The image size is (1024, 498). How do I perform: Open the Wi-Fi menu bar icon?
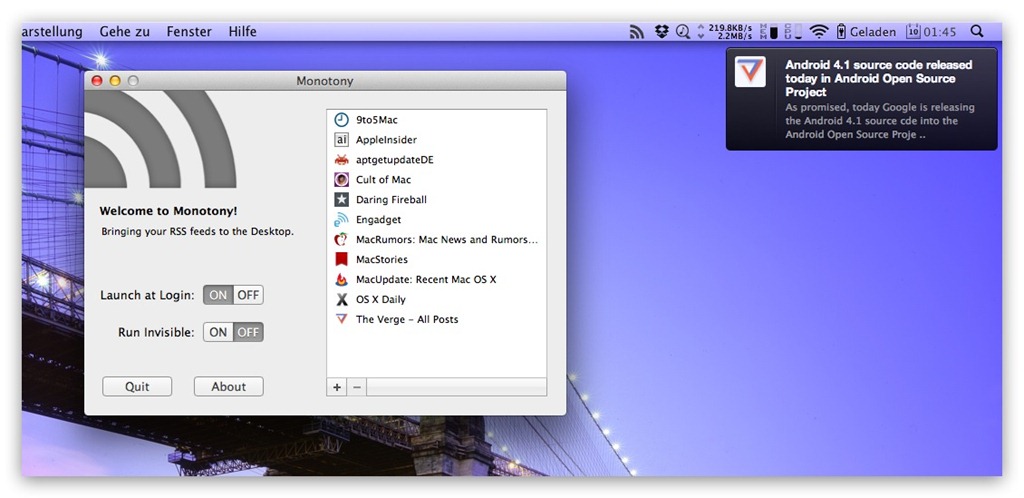tap(818, 31)
